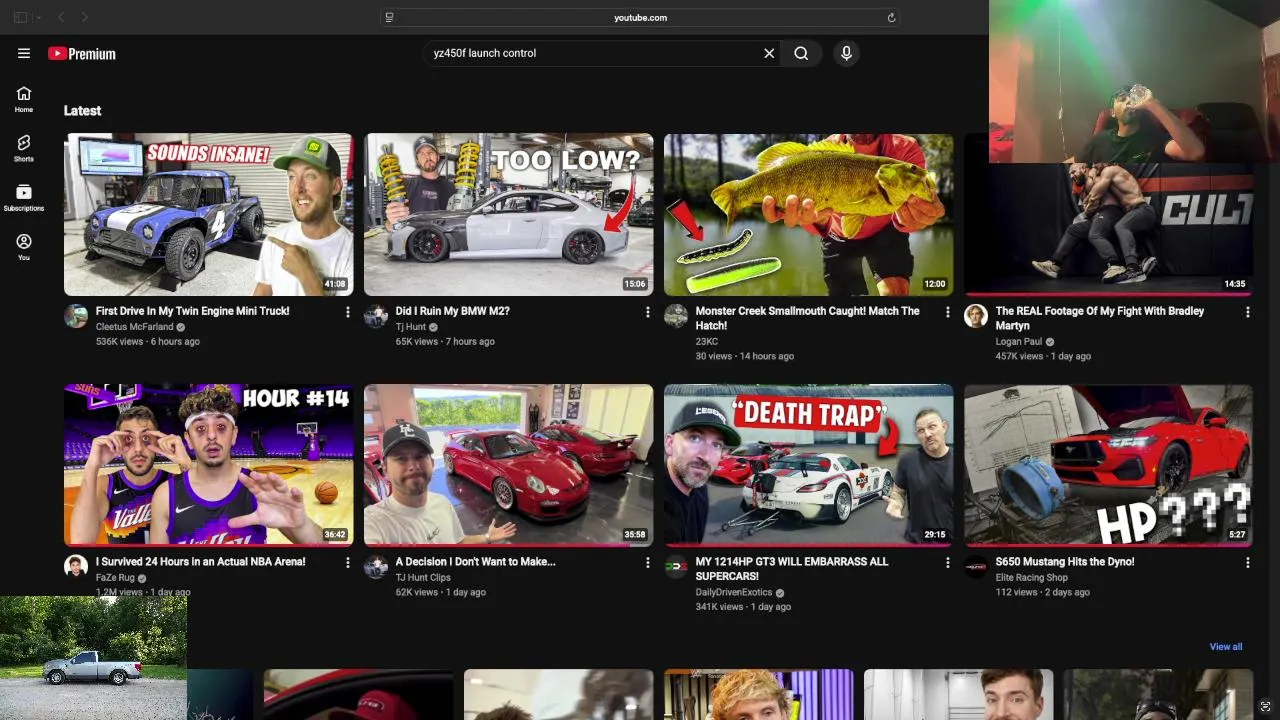Viewport: 1280px width, 720px height.
Task: Play the red Porsche garage thumbnail
Action: click(x=508, y=465)
